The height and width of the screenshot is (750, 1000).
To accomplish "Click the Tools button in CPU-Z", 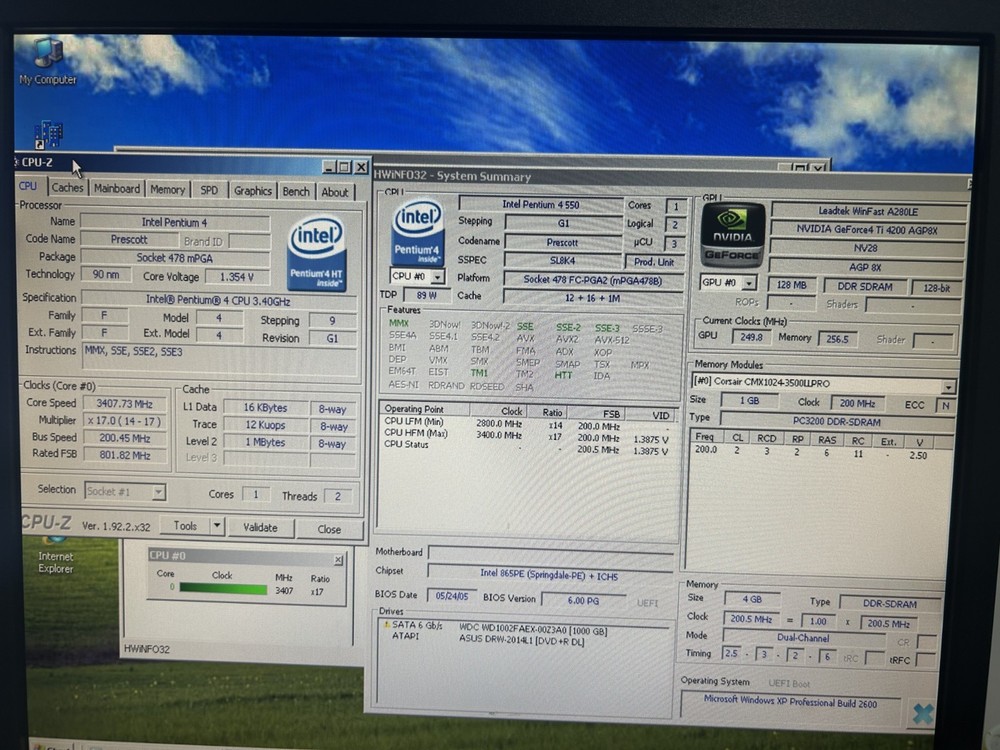I will 185,526.
